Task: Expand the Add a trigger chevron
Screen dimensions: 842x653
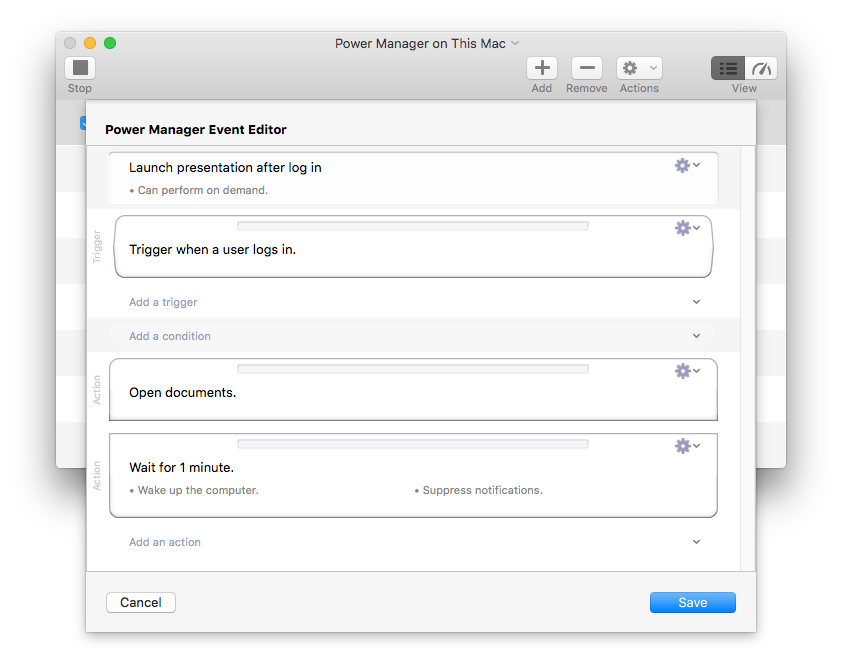Action: (x=696, y=302)
